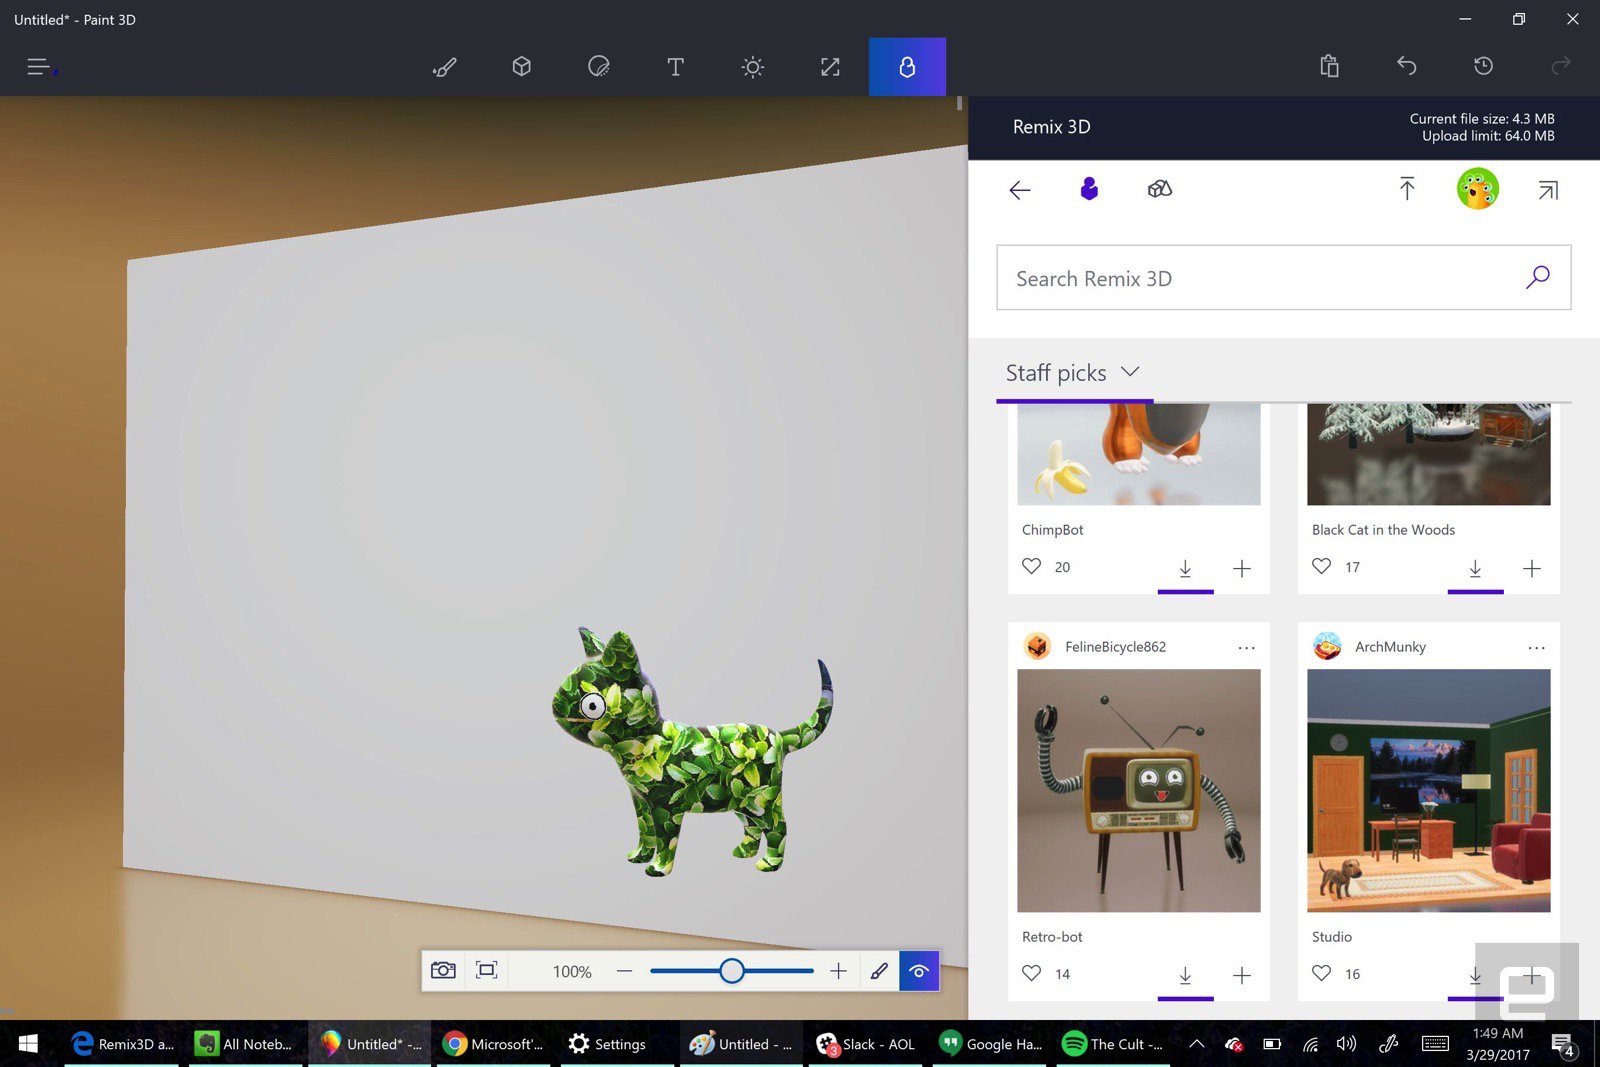Switch to the Remix 3D tab
The width and height of the screenshot is (1600, 1067).
point(907,67)
